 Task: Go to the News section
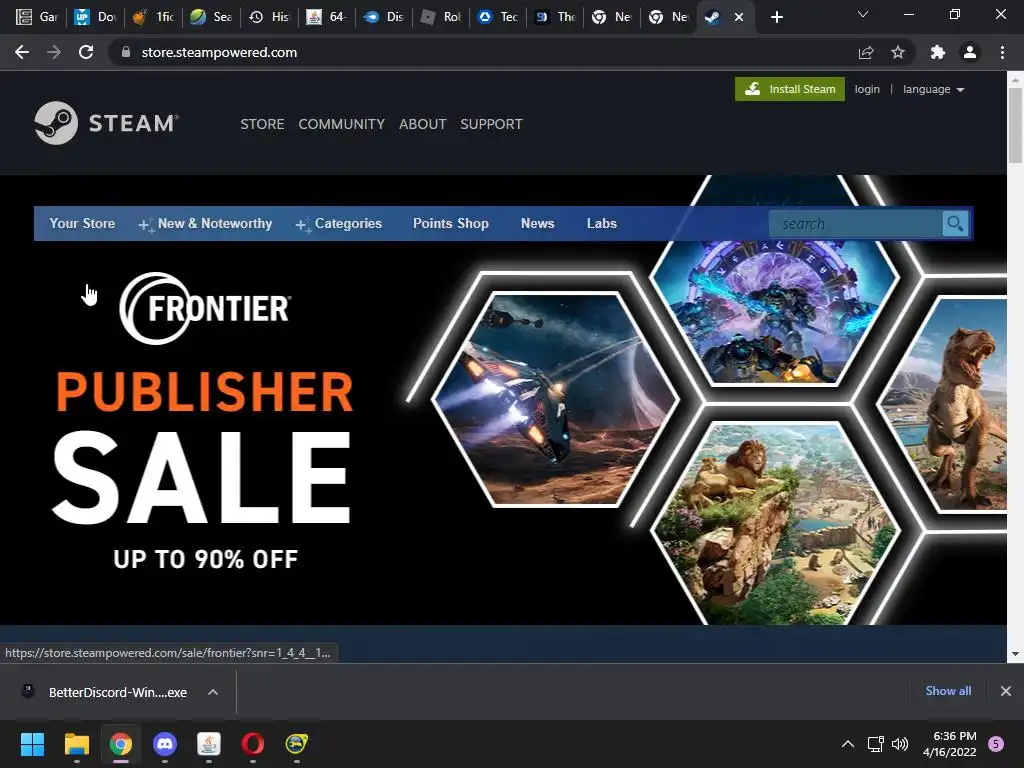(x=537, y=223)
